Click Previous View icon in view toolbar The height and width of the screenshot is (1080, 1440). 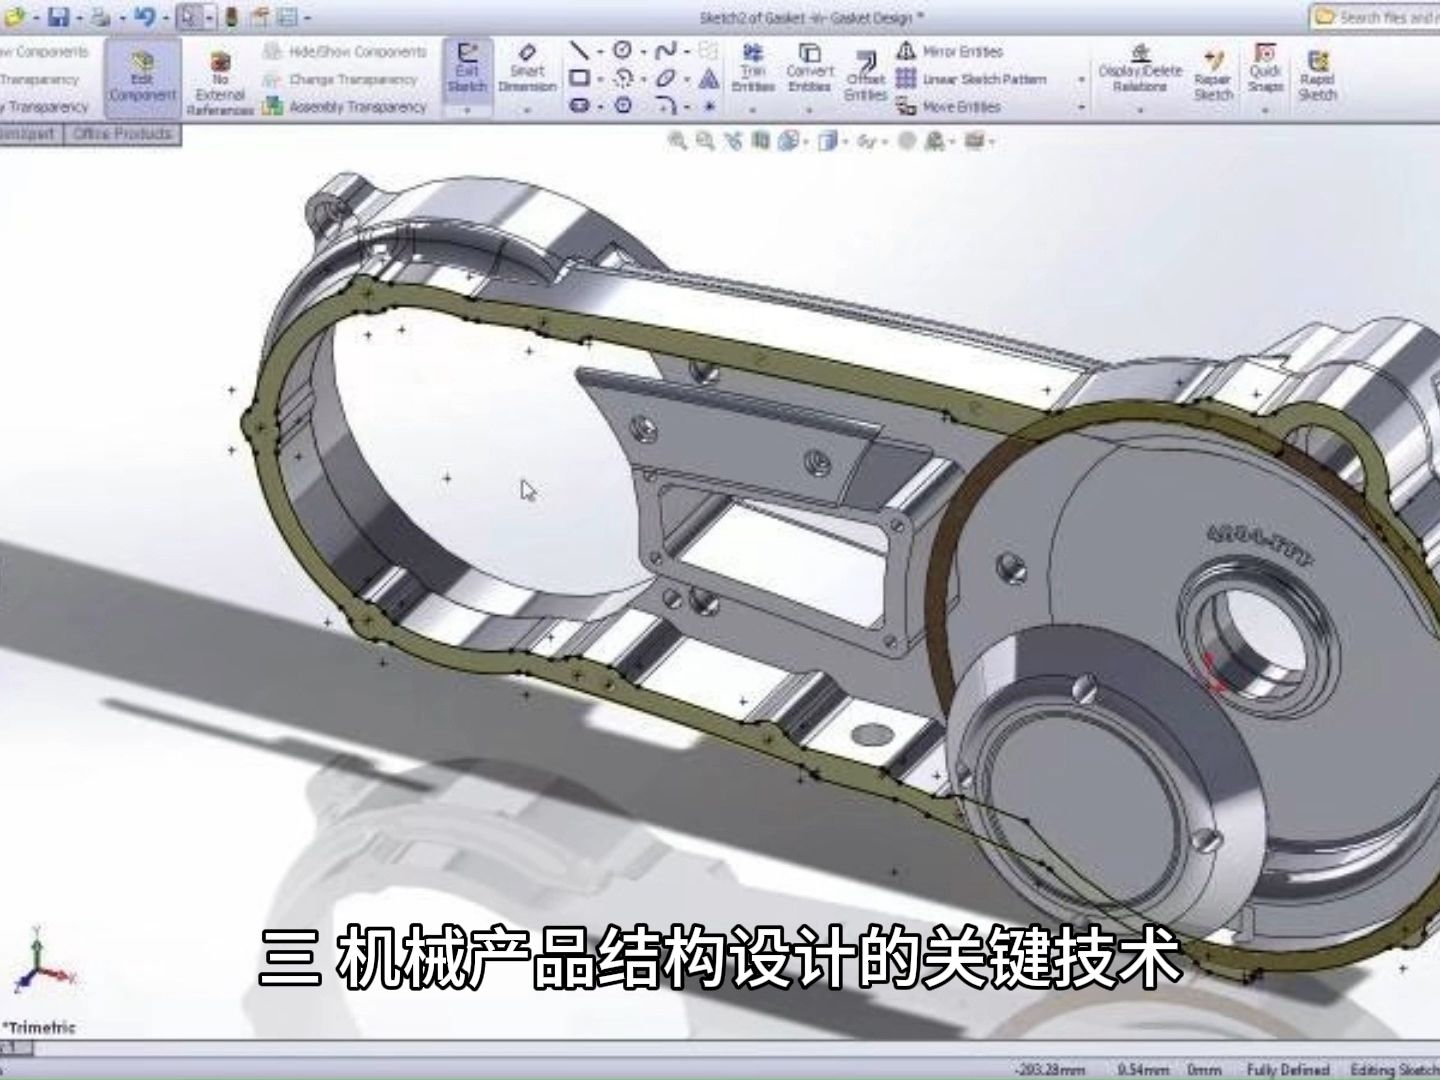[733, 142]
